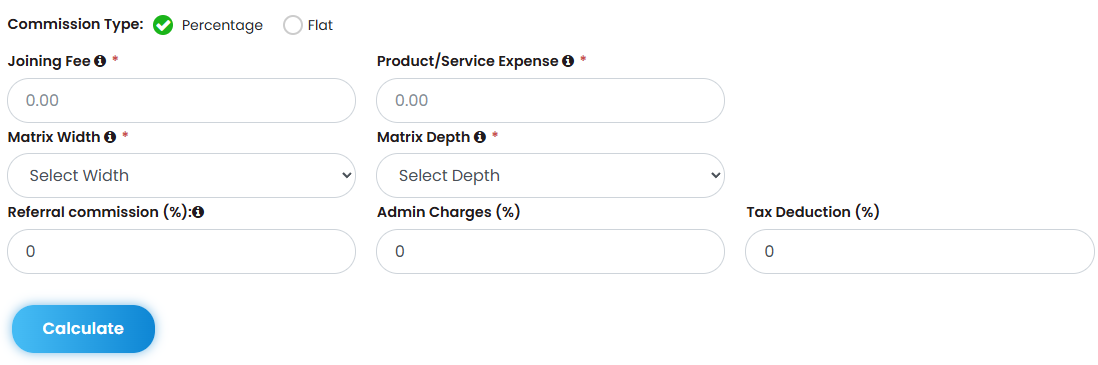
Task: Focus the Product/Service Expense input field
Action: click(x=550, y=100)
